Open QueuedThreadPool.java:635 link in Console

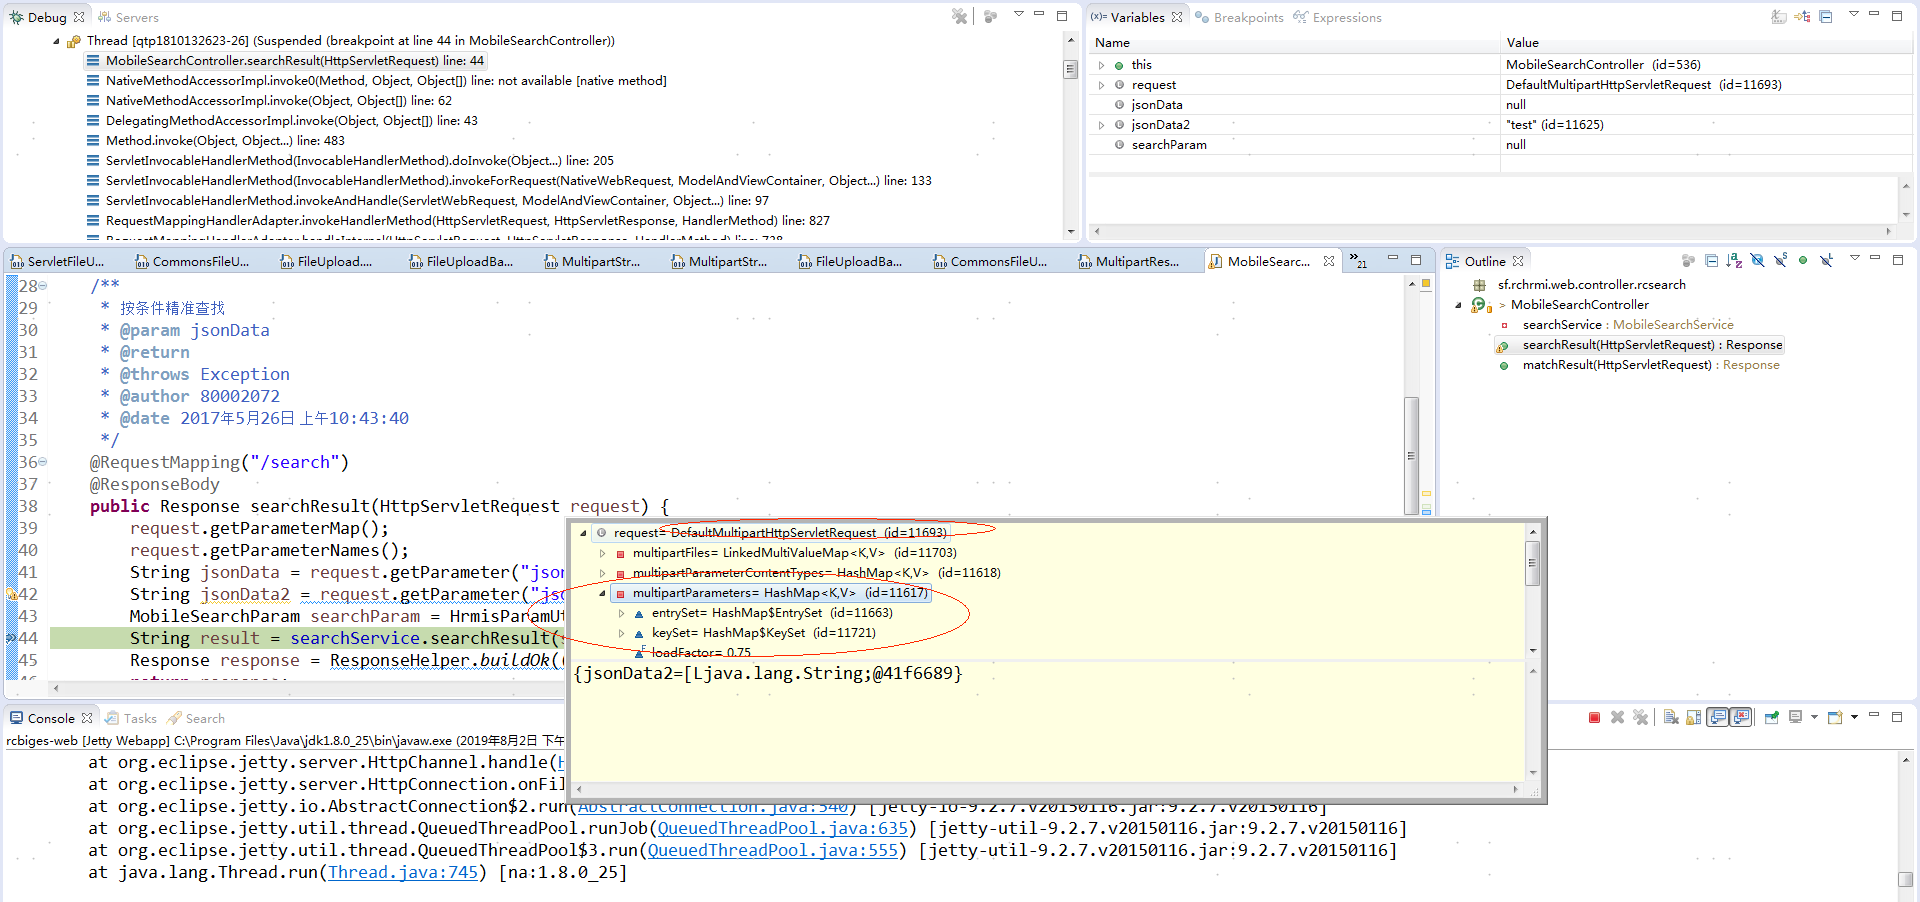tap(783, 828)
